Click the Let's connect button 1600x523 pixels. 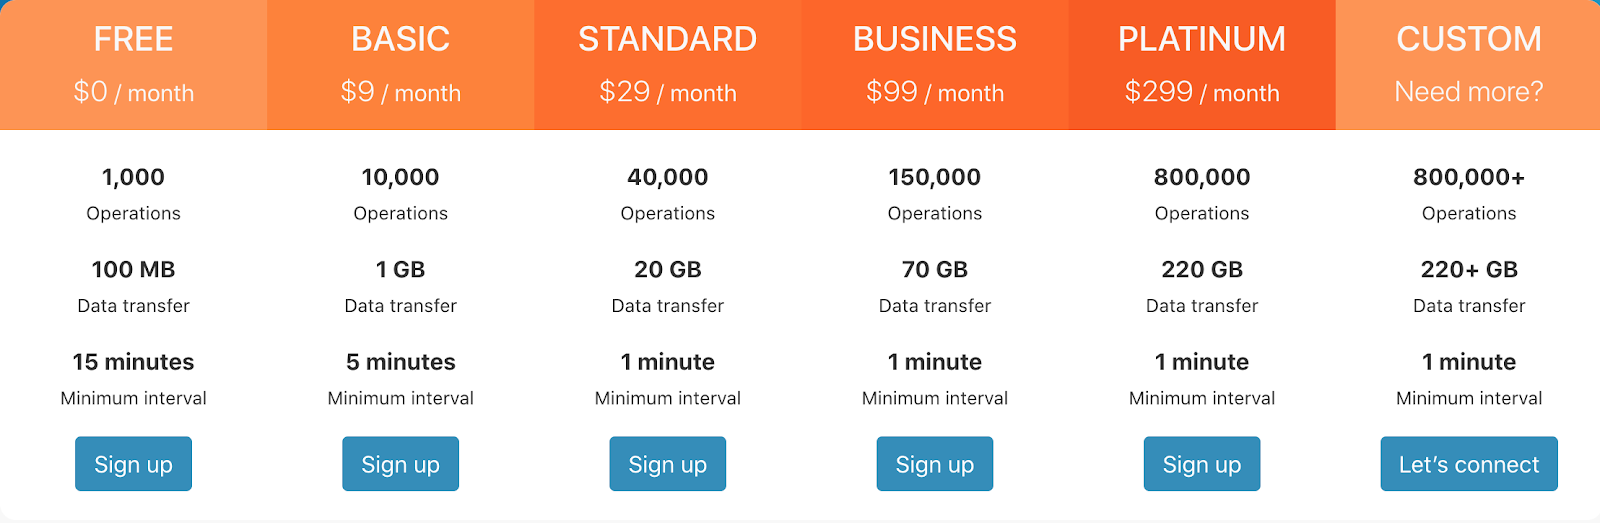point(1468,464)
